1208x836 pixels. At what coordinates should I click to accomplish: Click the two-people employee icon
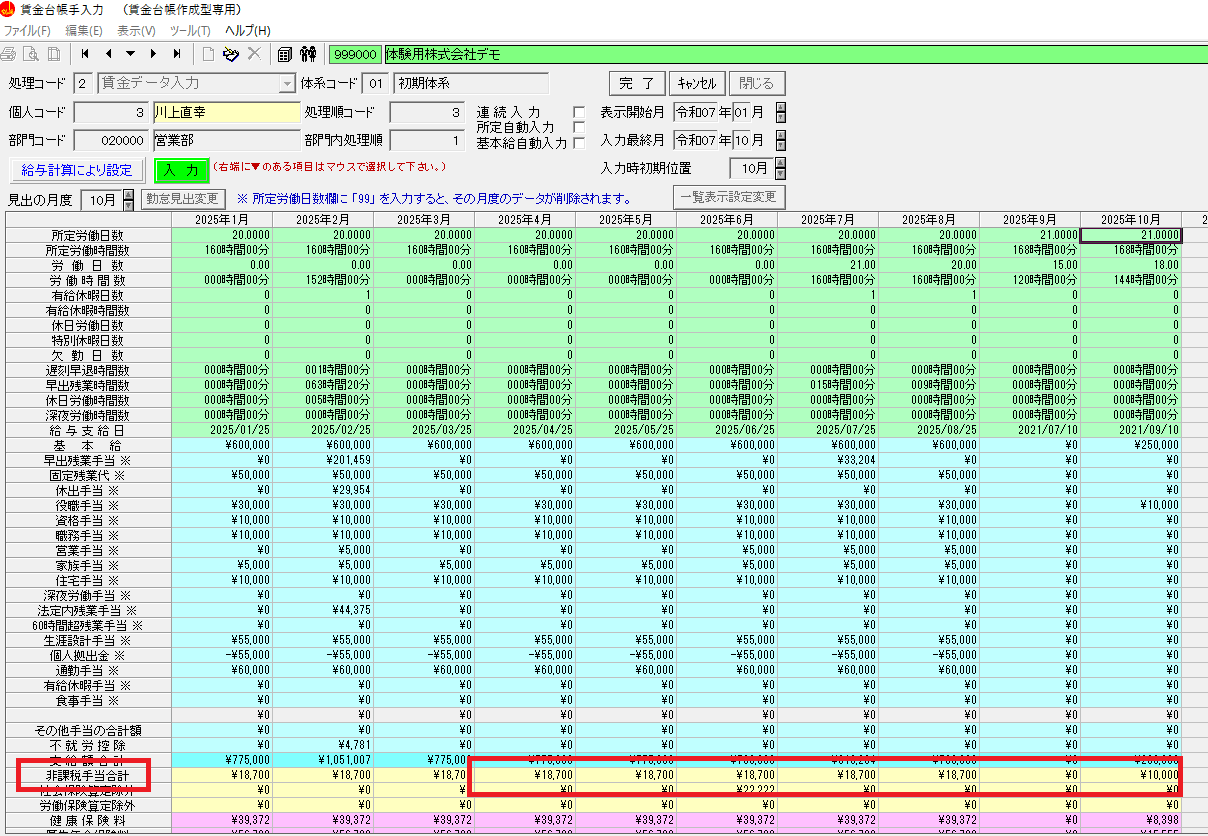coord(308,54)
